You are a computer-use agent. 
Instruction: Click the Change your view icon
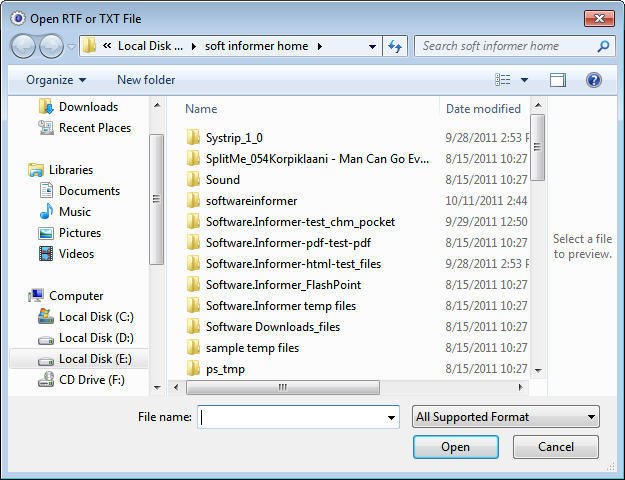503,80
